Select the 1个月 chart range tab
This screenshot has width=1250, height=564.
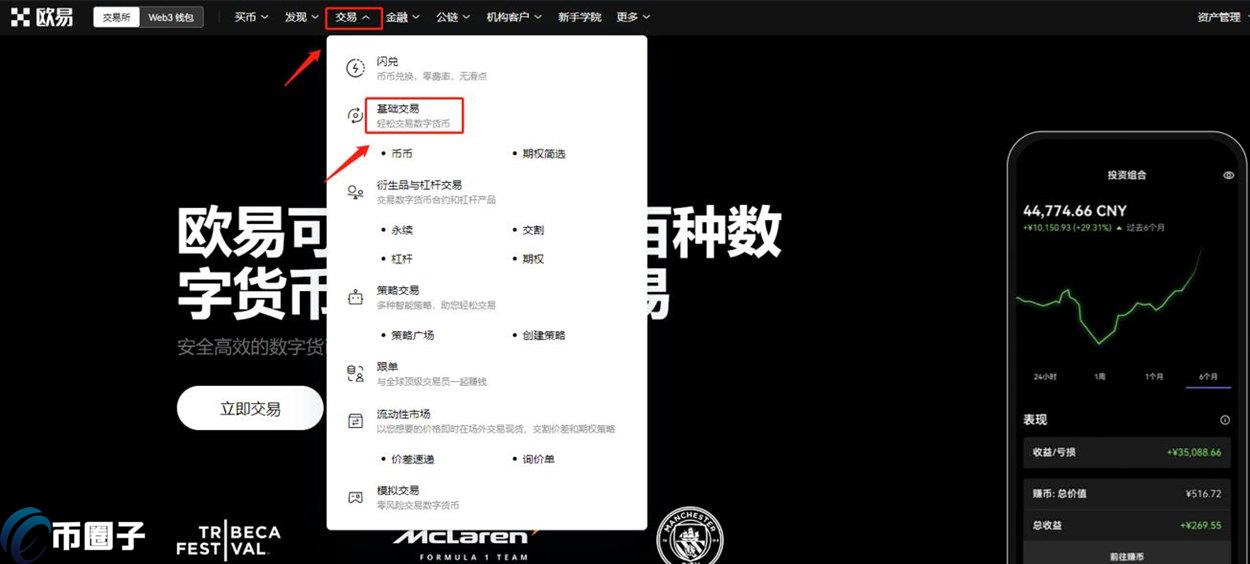click(1154, 377)
